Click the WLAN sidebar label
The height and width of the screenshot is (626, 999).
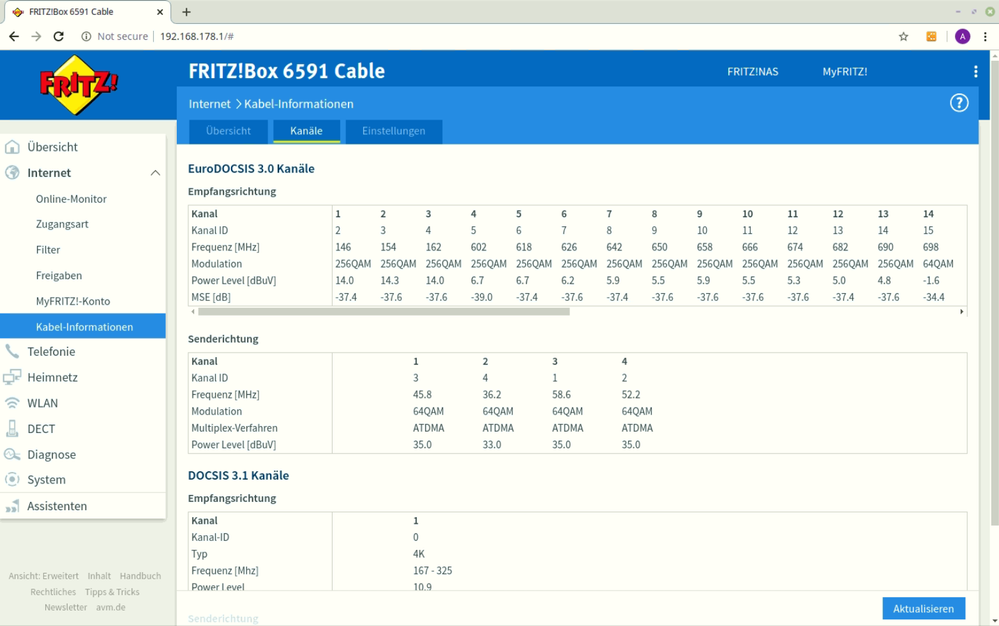tap(42, 403)
